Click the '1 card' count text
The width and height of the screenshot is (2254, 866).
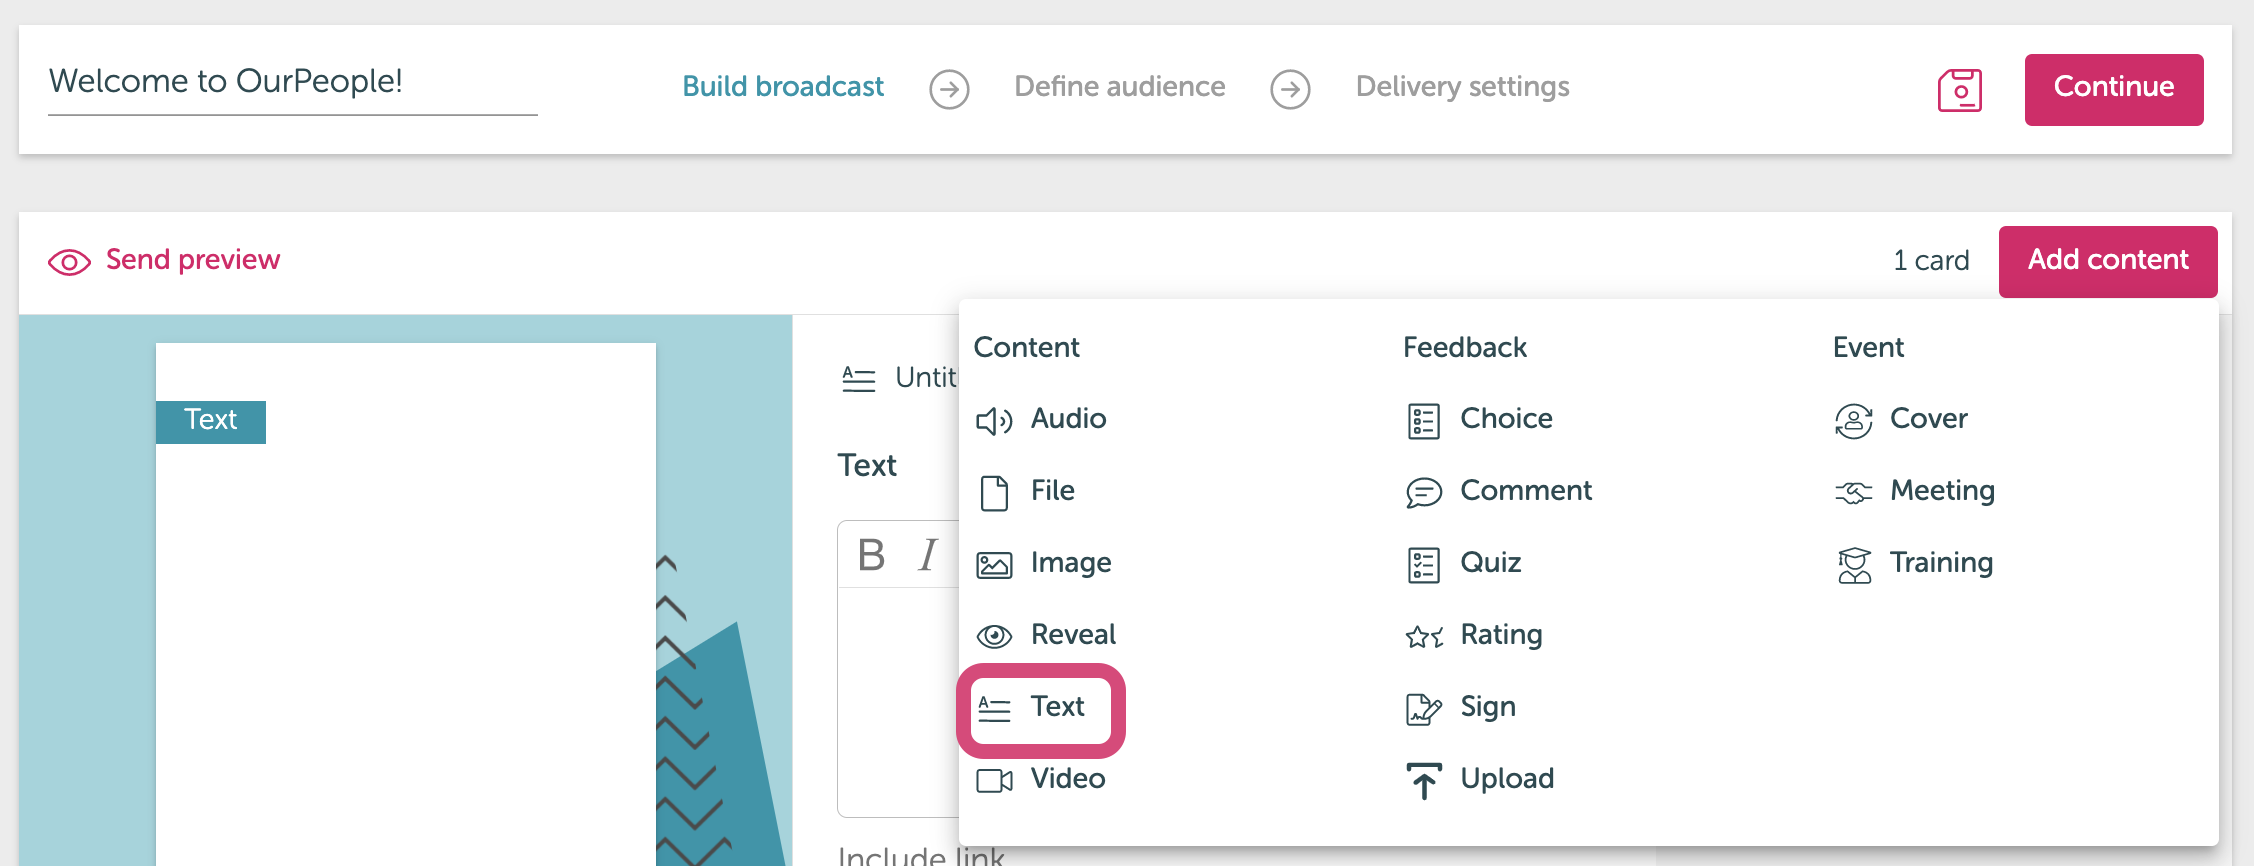click(x=1931, y=261)
